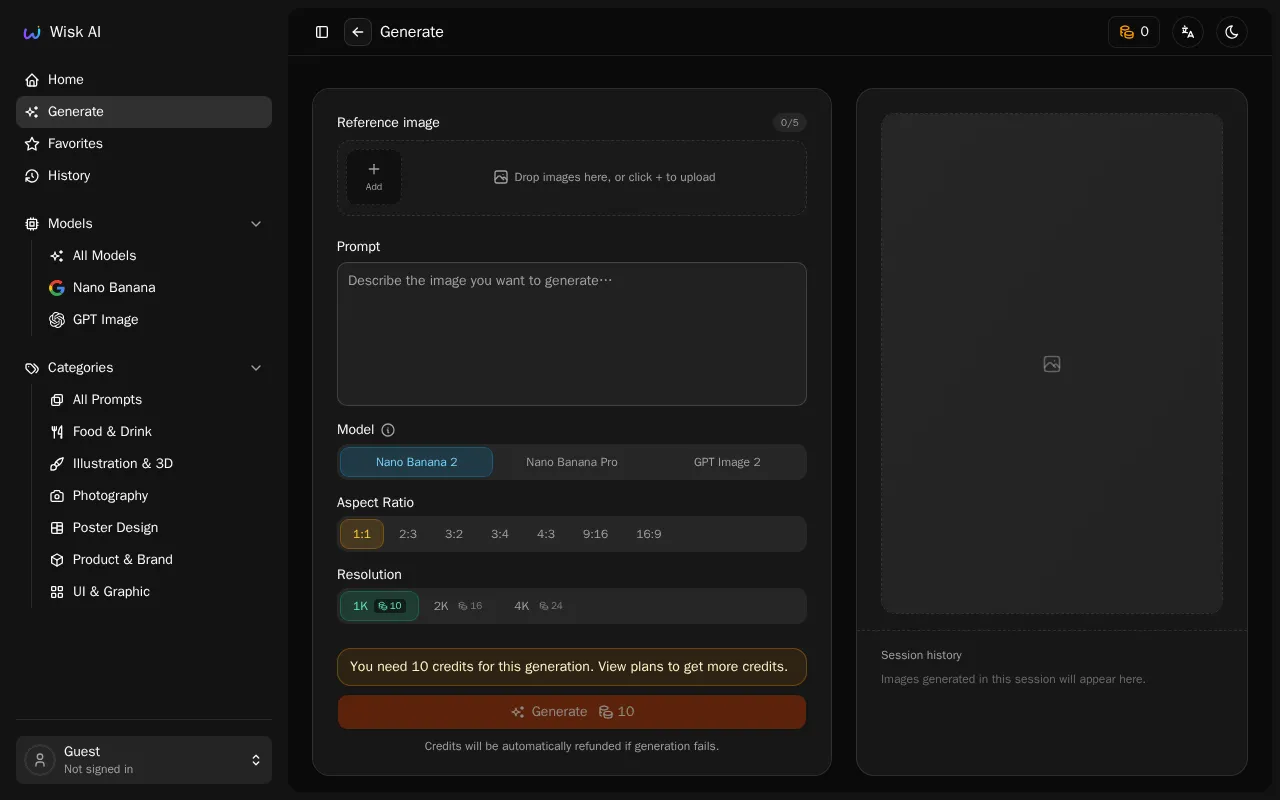Image resolution: width=1280 pixels, height=800 pixels.
Task: Click the Guest avatar icon
Action: click(x=40, y=760)
